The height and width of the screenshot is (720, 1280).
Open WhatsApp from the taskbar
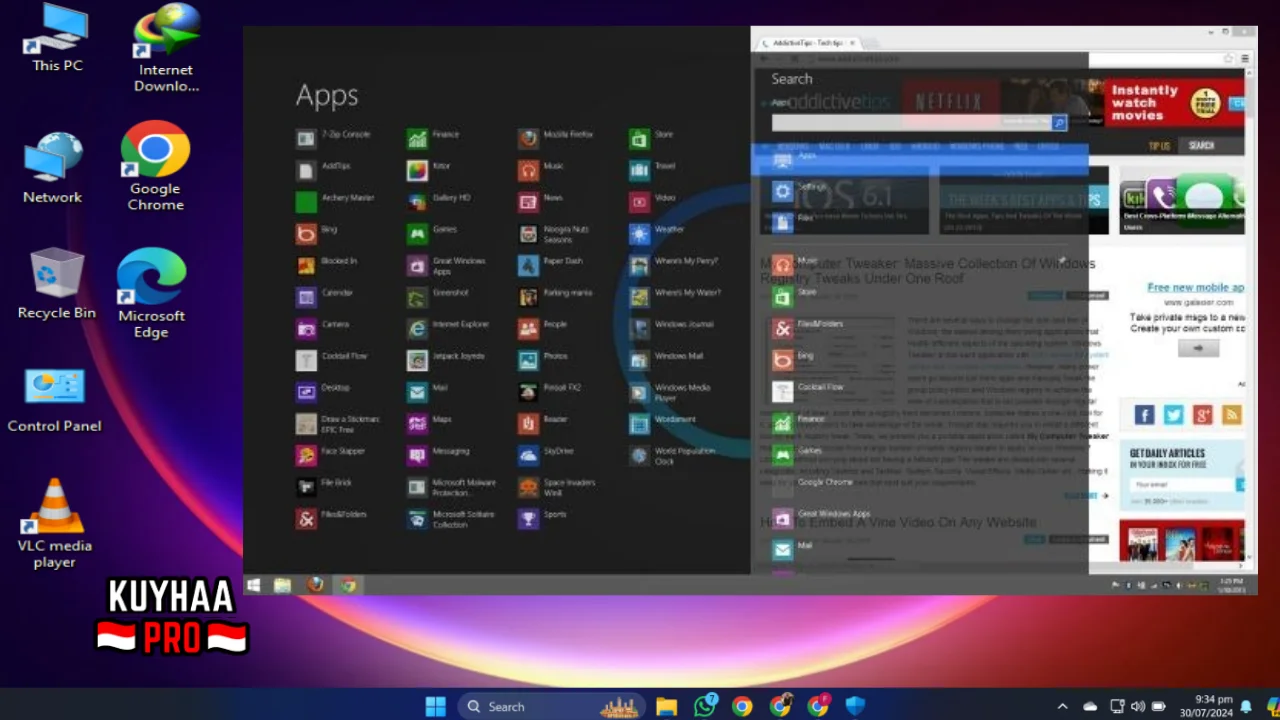[706, 706]
